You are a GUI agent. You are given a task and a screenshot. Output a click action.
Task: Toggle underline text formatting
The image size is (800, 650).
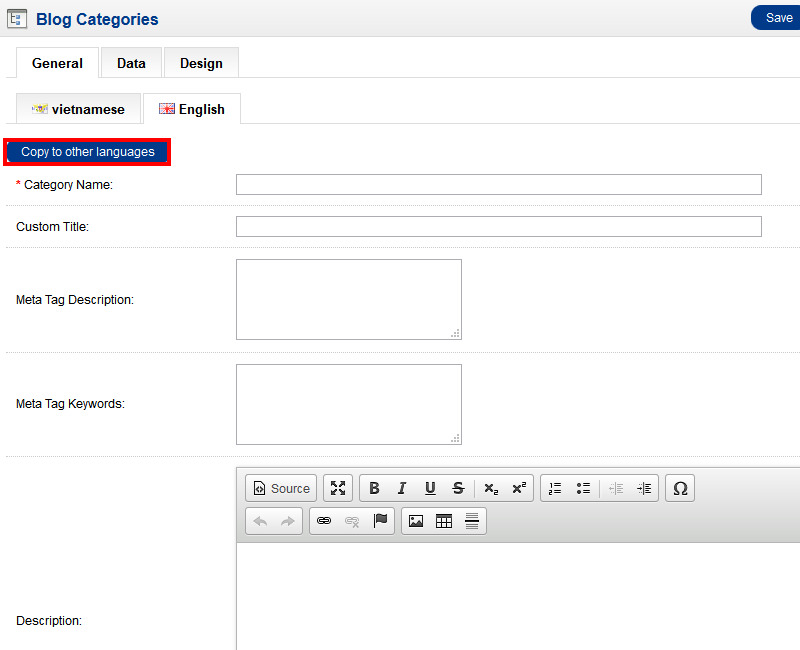(430, 488)
